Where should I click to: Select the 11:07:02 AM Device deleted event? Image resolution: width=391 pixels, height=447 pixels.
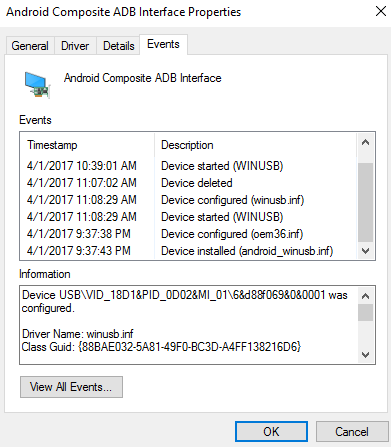point(189,183)
